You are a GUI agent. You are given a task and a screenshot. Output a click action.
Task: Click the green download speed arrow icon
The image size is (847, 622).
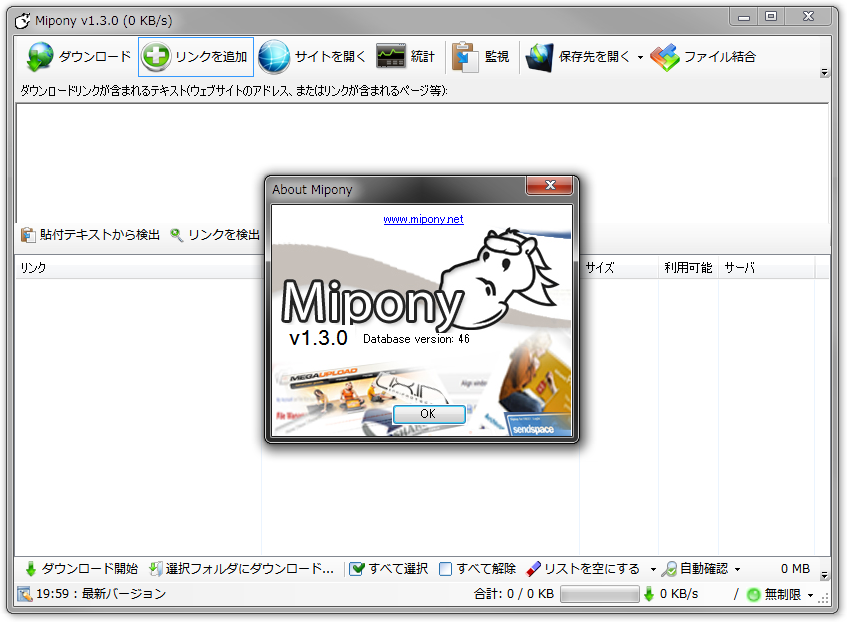click(649, 594)
